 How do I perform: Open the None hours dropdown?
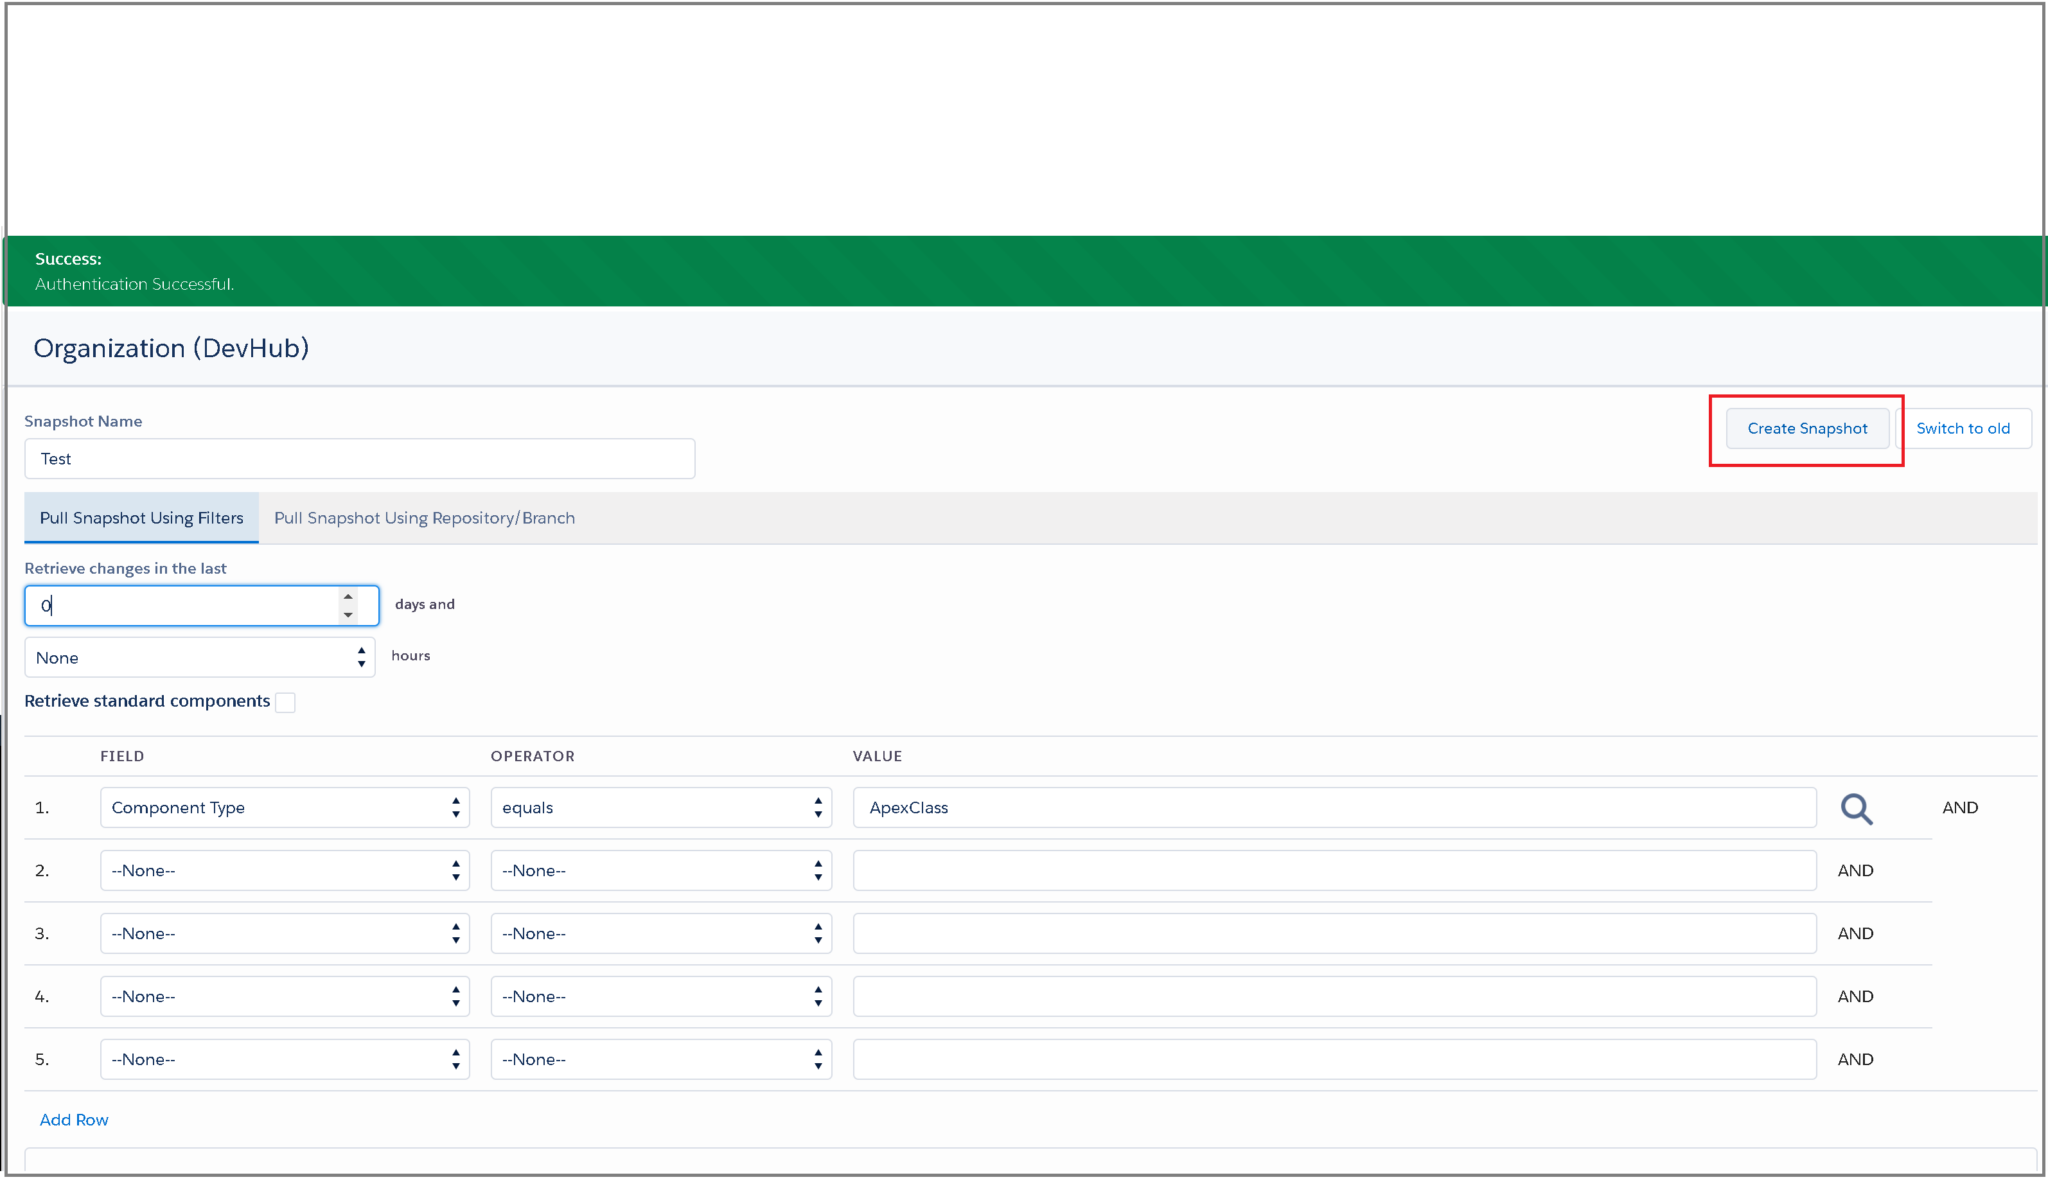200,656
